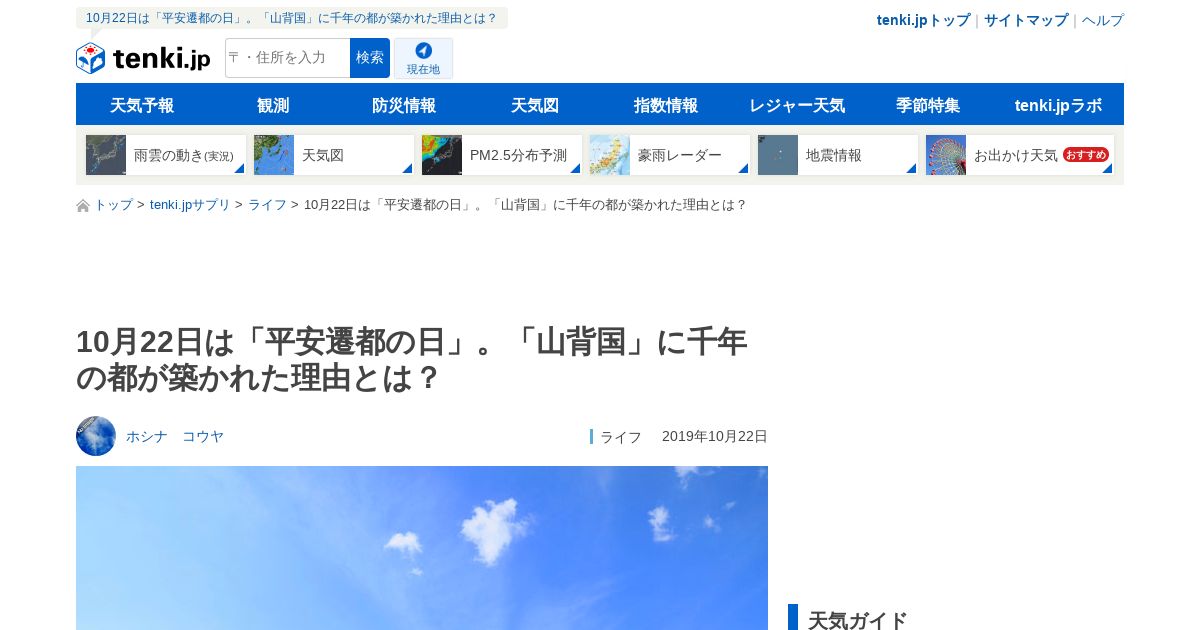Click the 検索 search button

(x=370, y=58)
